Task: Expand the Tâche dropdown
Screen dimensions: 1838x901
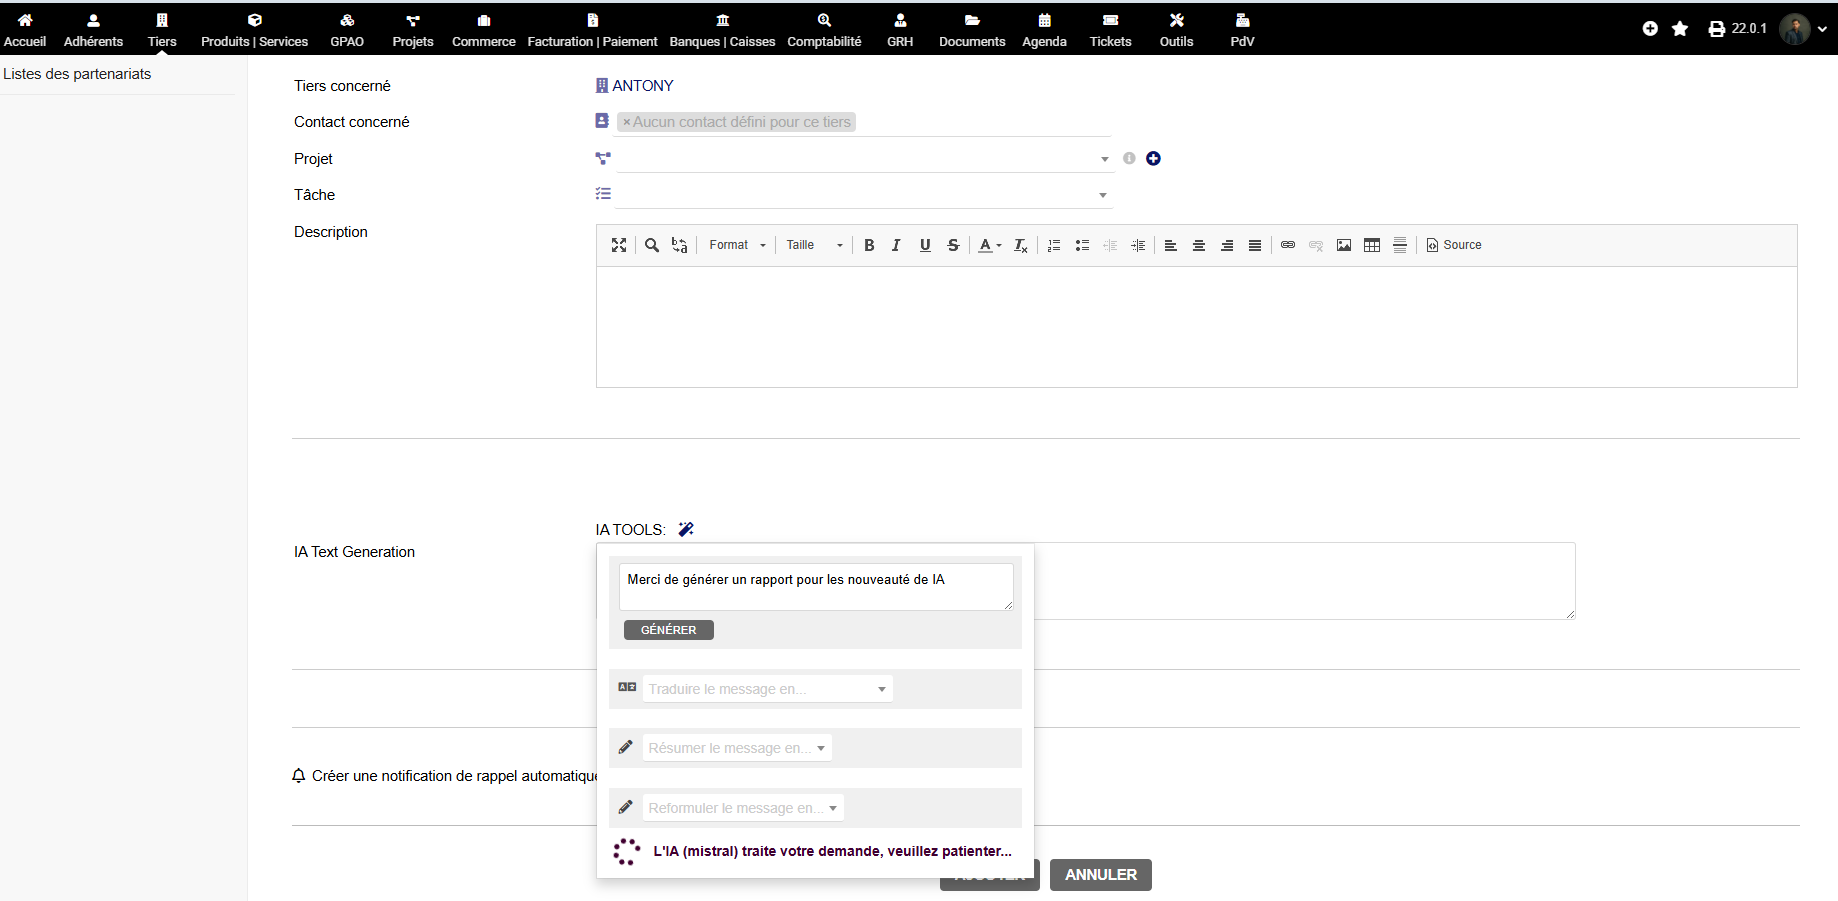Action: [864, 195]
